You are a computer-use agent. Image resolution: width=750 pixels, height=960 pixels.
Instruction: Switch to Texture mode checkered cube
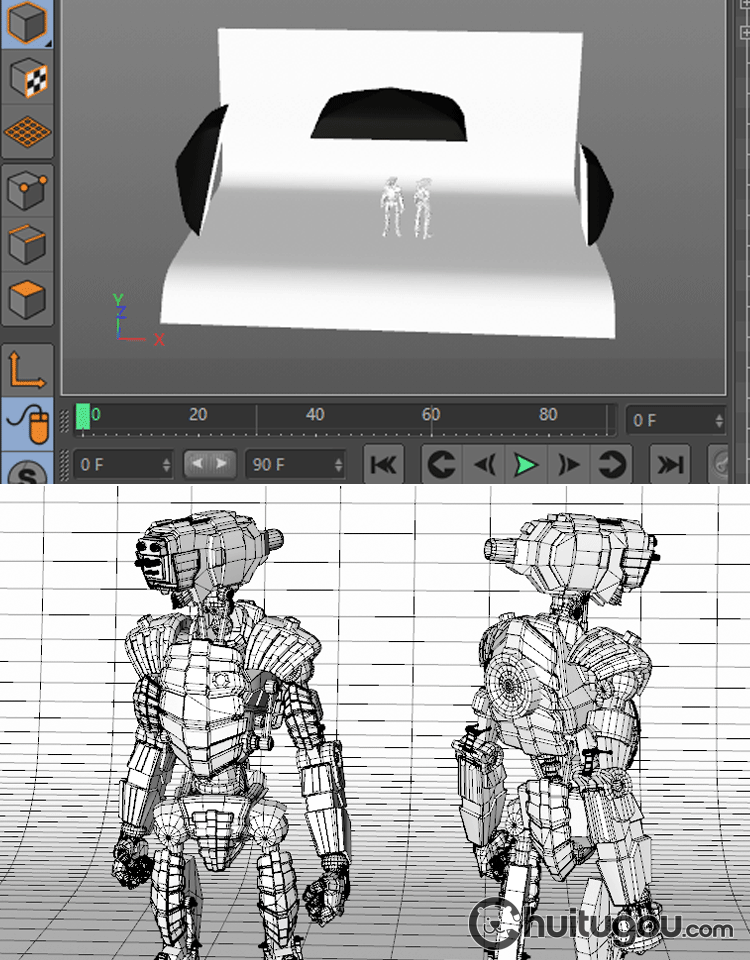pos(27,77)
